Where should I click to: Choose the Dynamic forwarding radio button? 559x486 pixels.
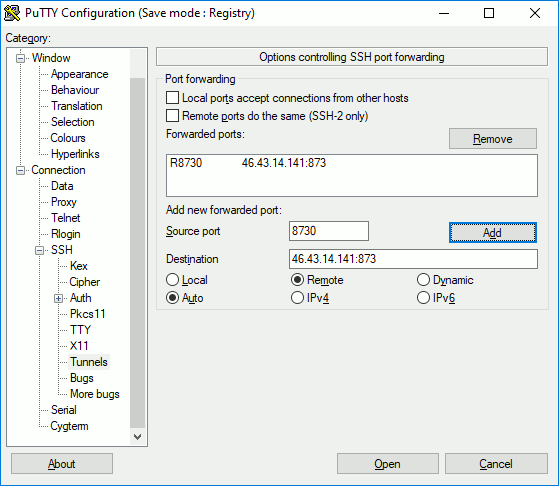point(423,280)
